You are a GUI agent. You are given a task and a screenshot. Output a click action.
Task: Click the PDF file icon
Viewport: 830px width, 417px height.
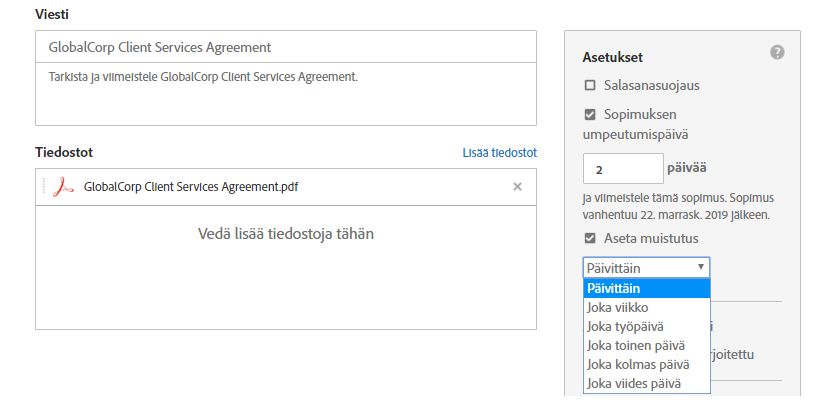[63, 187]
